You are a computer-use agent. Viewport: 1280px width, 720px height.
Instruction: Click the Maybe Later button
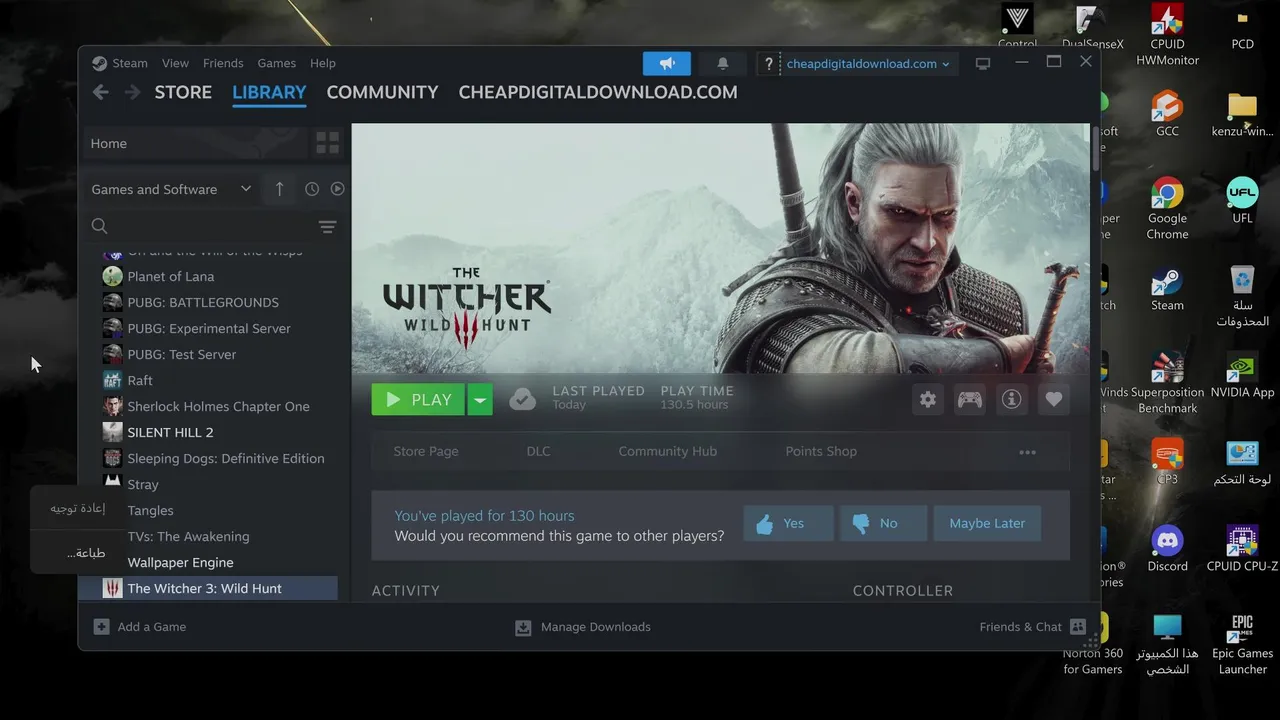(987, 523)
